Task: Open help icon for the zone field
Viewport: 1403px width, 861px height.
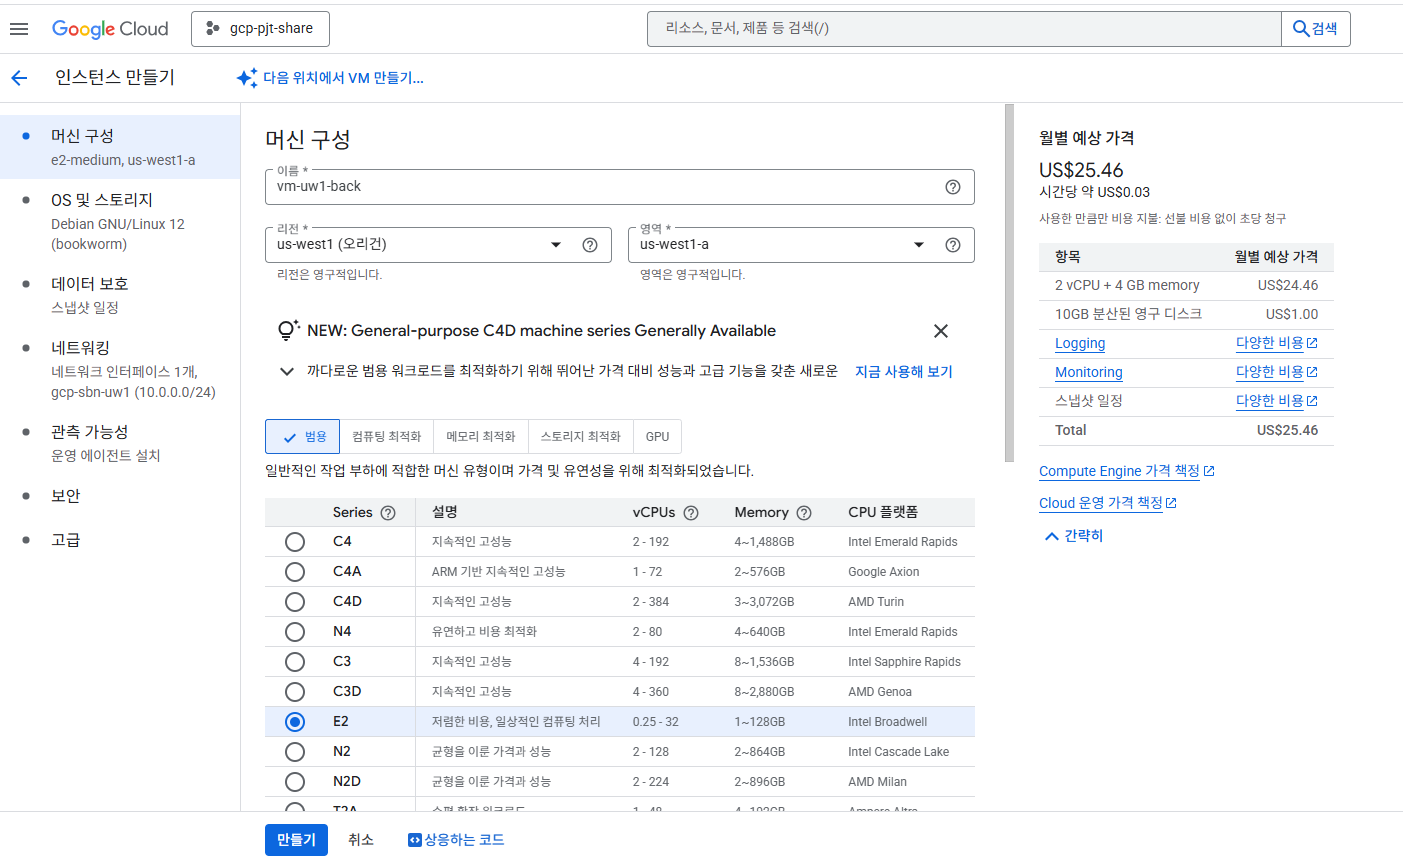Action: (x=953, y=245)
